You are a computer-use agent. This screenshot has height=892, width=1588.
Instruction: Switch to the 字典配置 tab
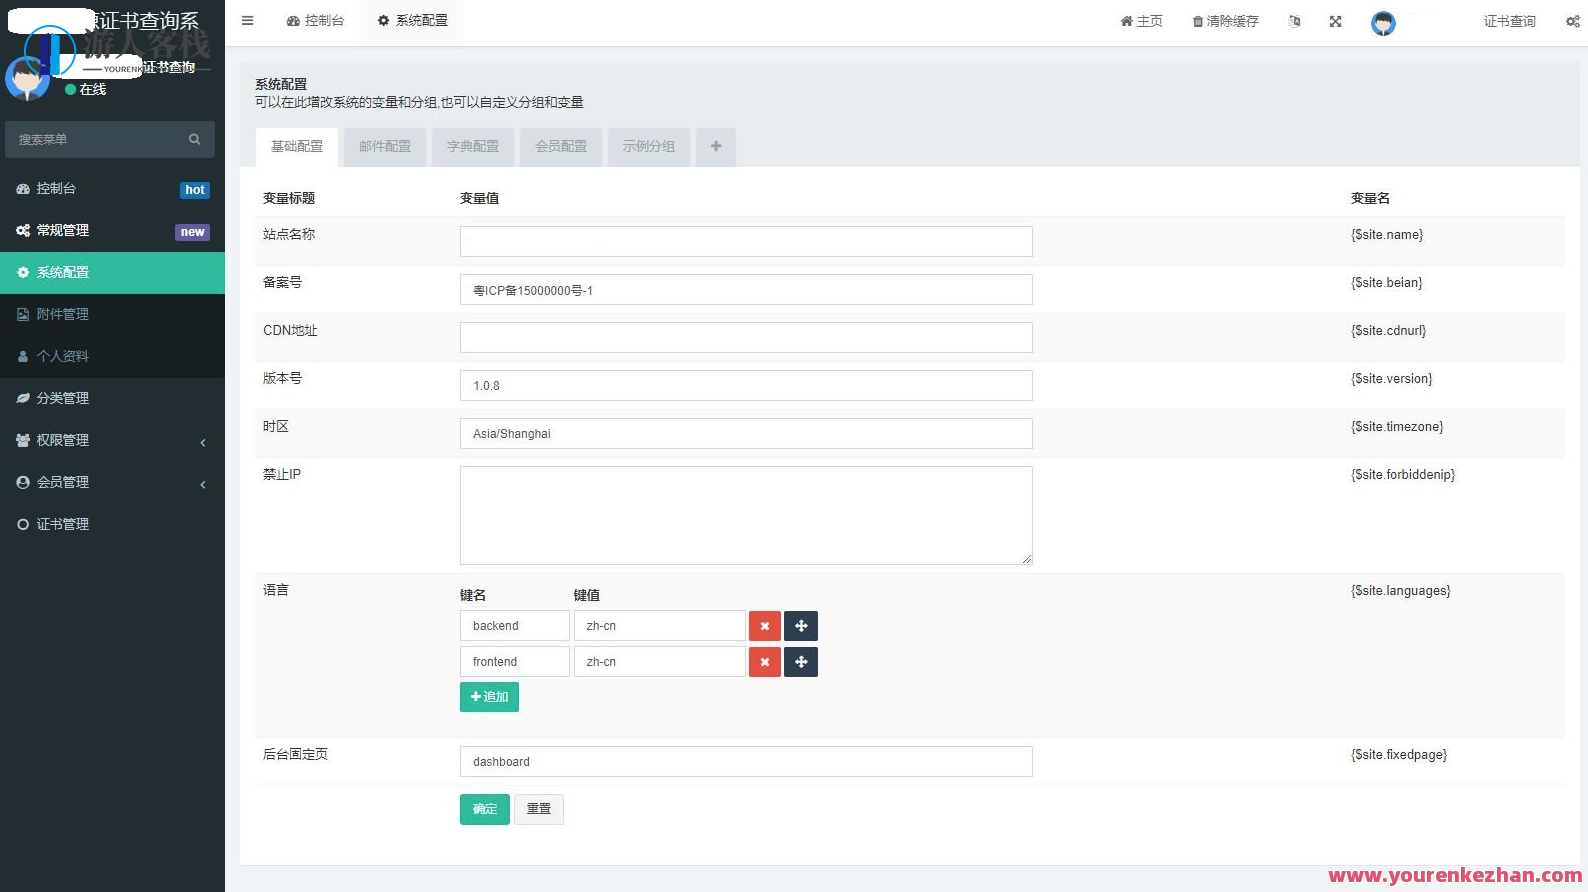click(473, 147)
